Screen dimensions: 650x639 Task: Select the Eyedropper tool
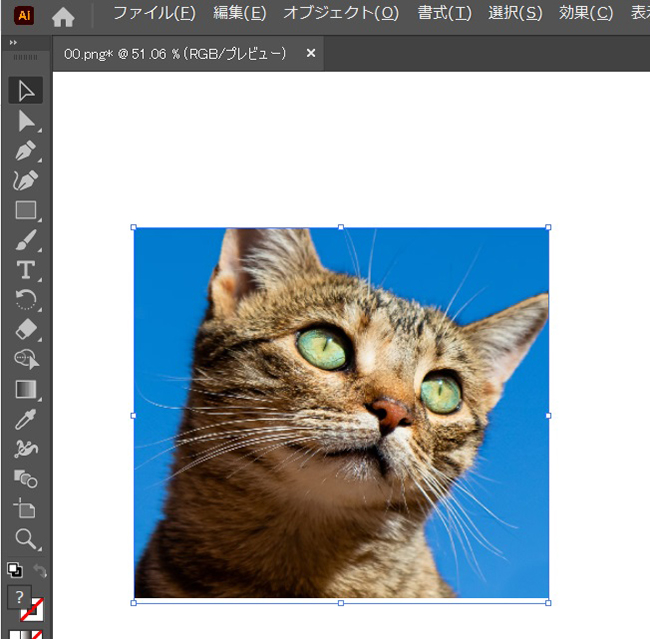25,419
